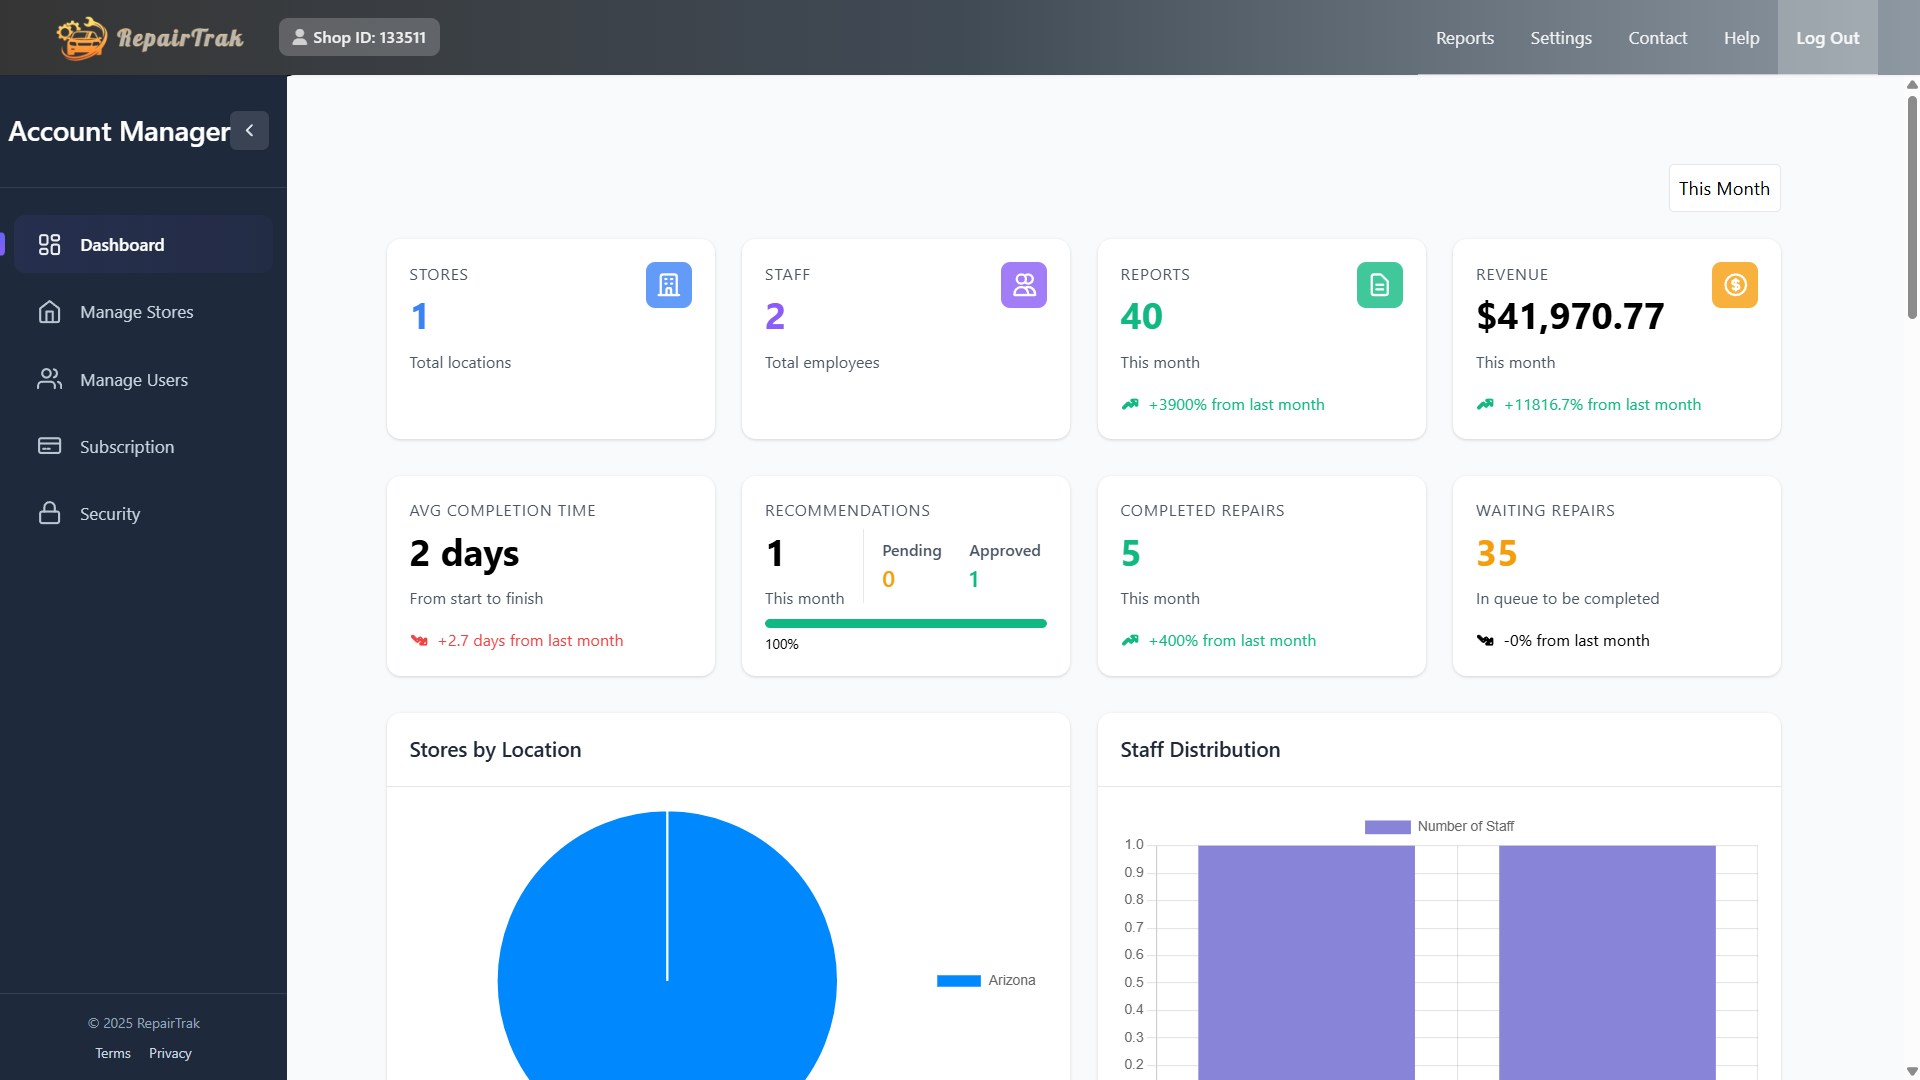
Task: Open Manage Stores in sidebar
Action: coord(137,312)
